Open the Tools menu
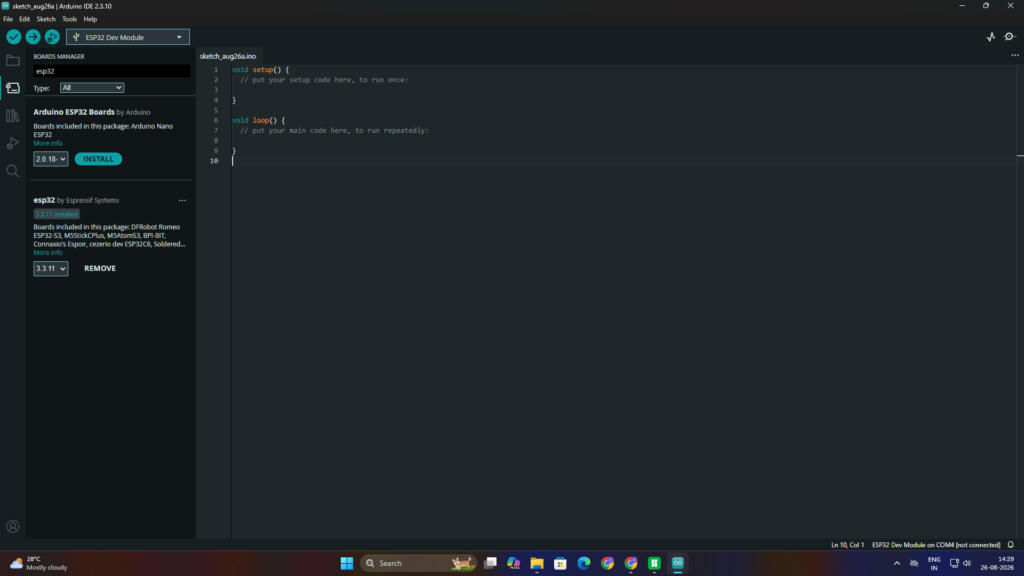 [x=69, y=19]
